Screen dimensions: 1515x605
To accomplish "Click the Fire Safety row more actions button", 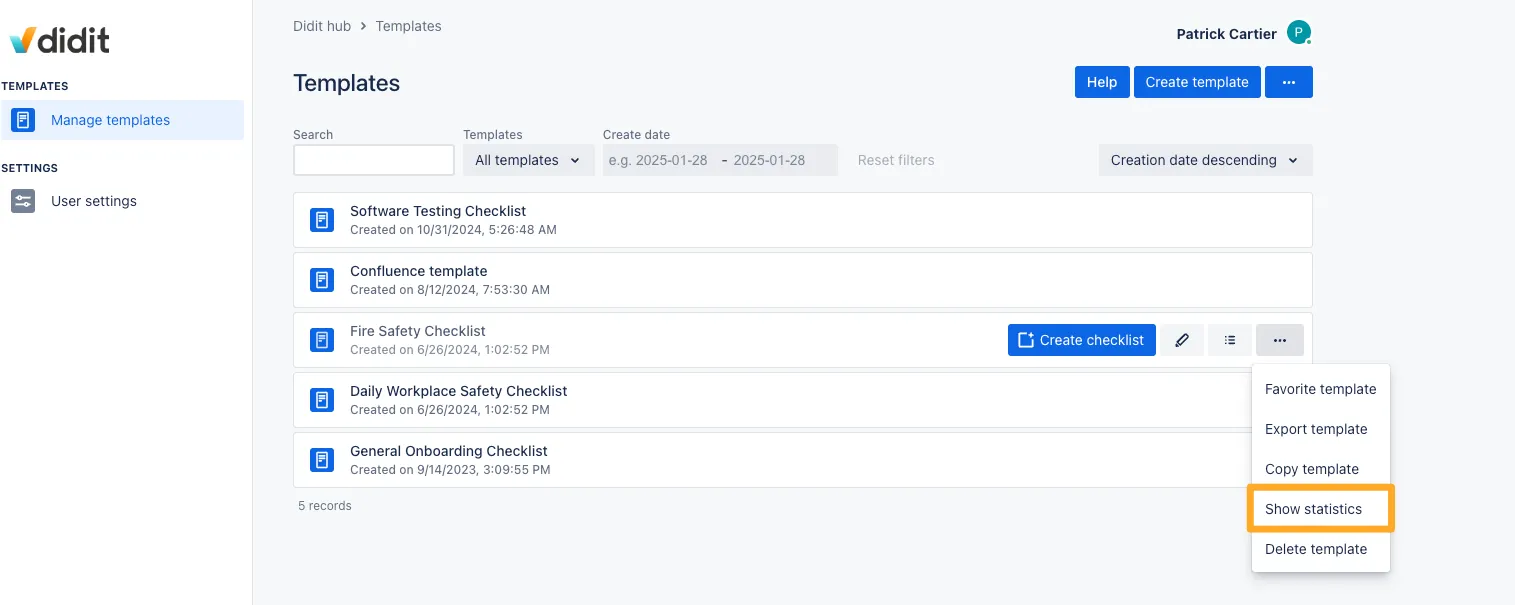I will coord(1280,340).
